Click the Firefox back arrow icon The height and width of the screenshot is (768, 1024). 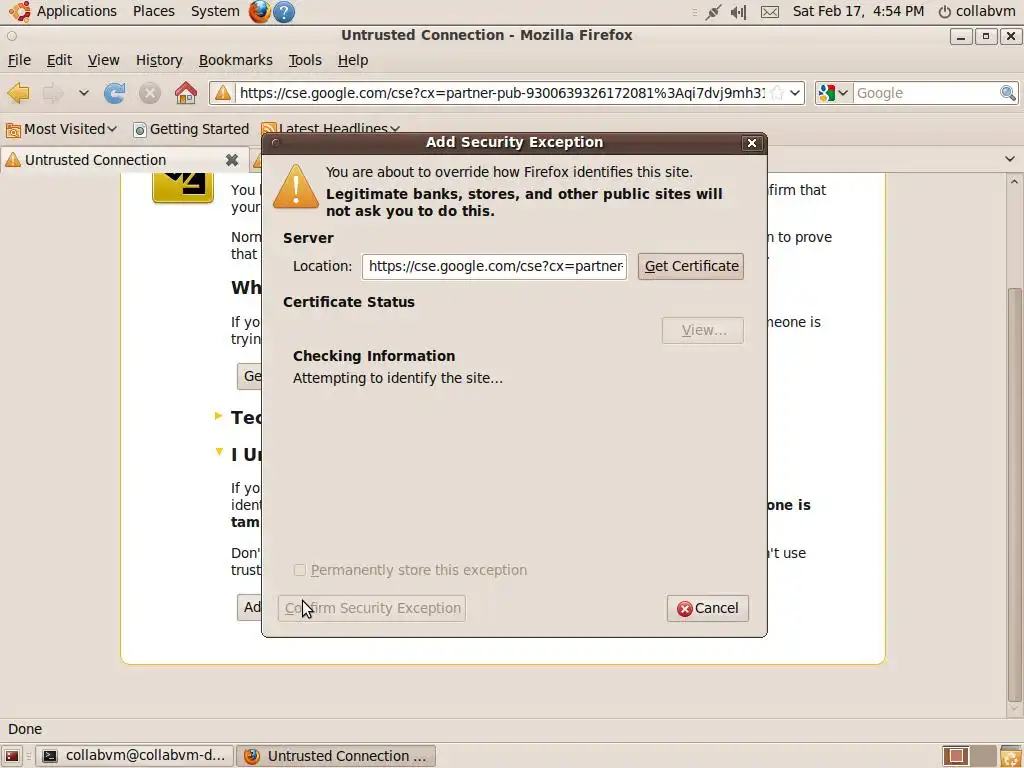(x=18, y=93)
